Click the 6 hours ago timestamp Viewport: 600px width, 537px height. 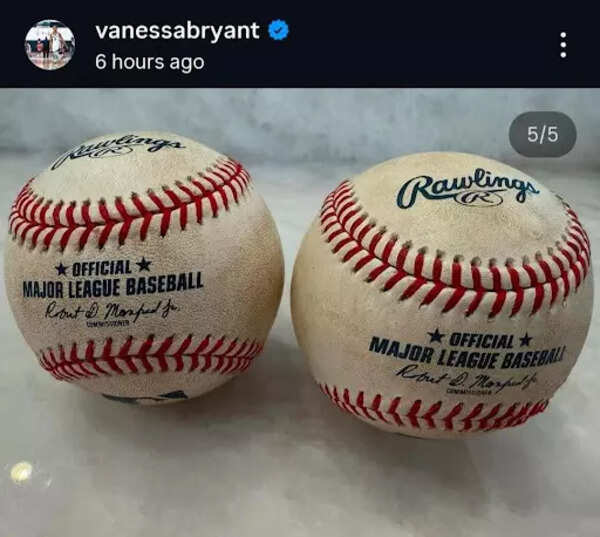[150, 62]
